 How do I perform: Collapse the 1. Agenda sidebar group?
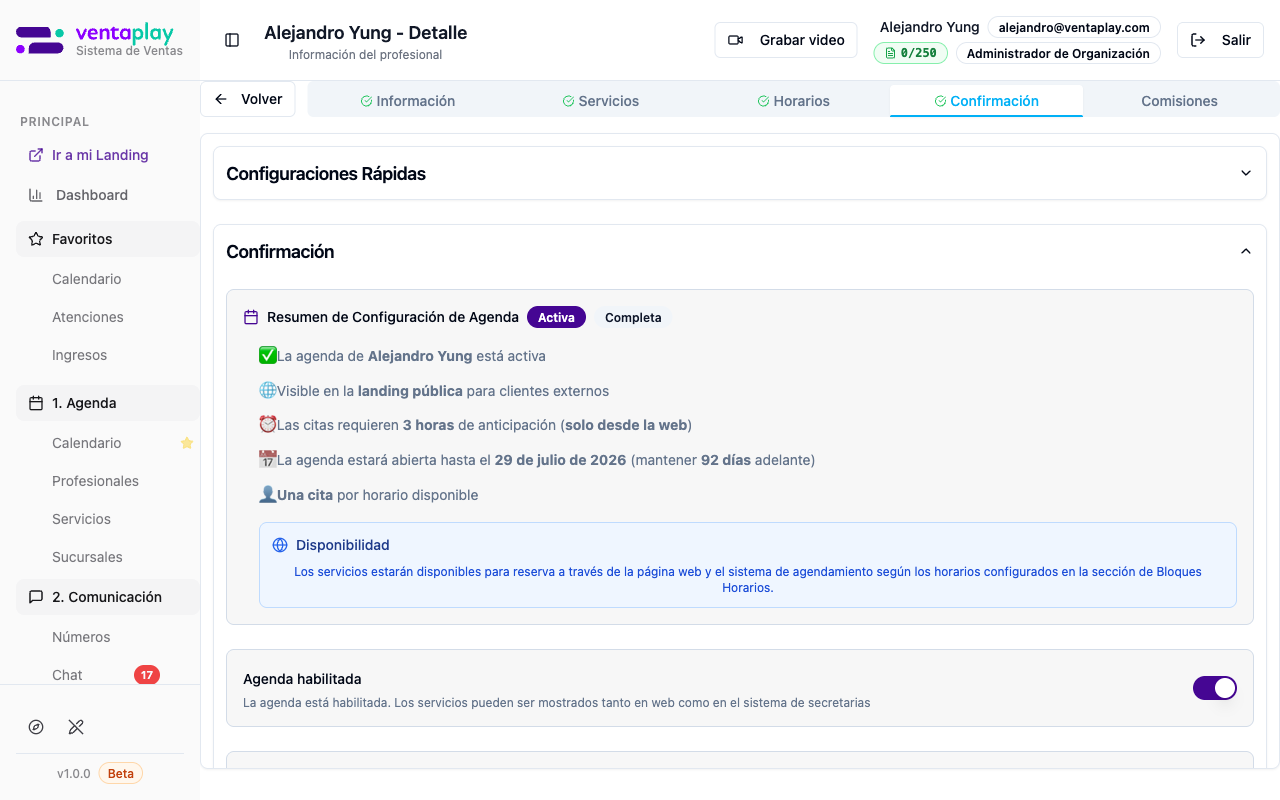[x=107, y=403]
